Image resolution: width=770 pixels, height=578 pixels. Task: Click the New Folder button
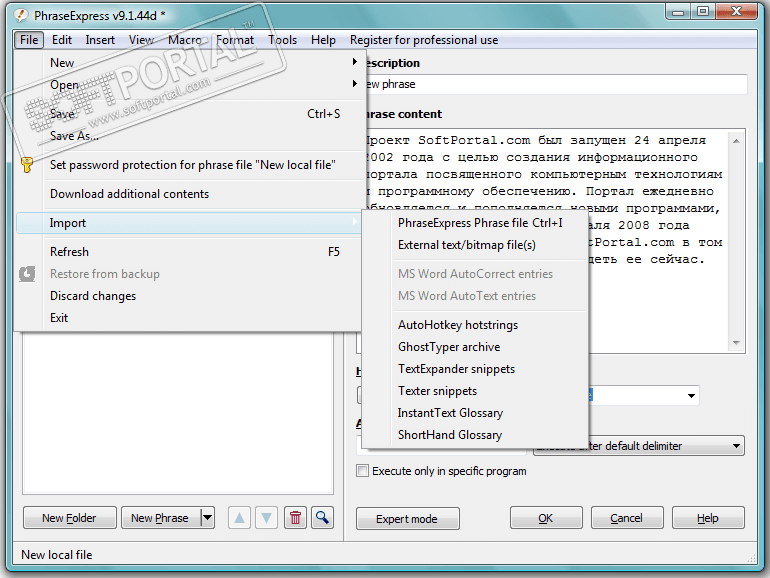click(x=69, y=518)
